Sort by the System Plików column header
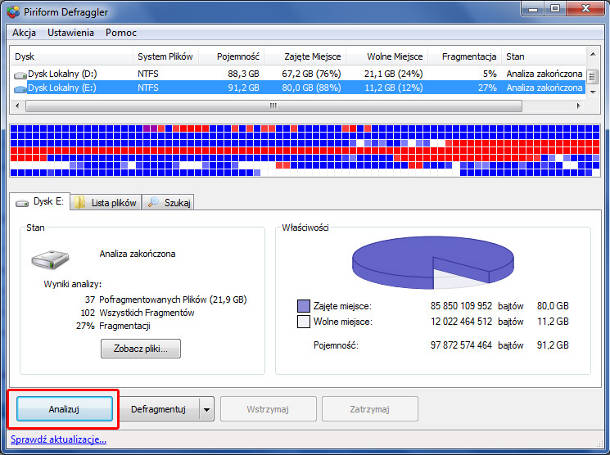The width and height of the screenshot is (610, 455). coord(166,56)
